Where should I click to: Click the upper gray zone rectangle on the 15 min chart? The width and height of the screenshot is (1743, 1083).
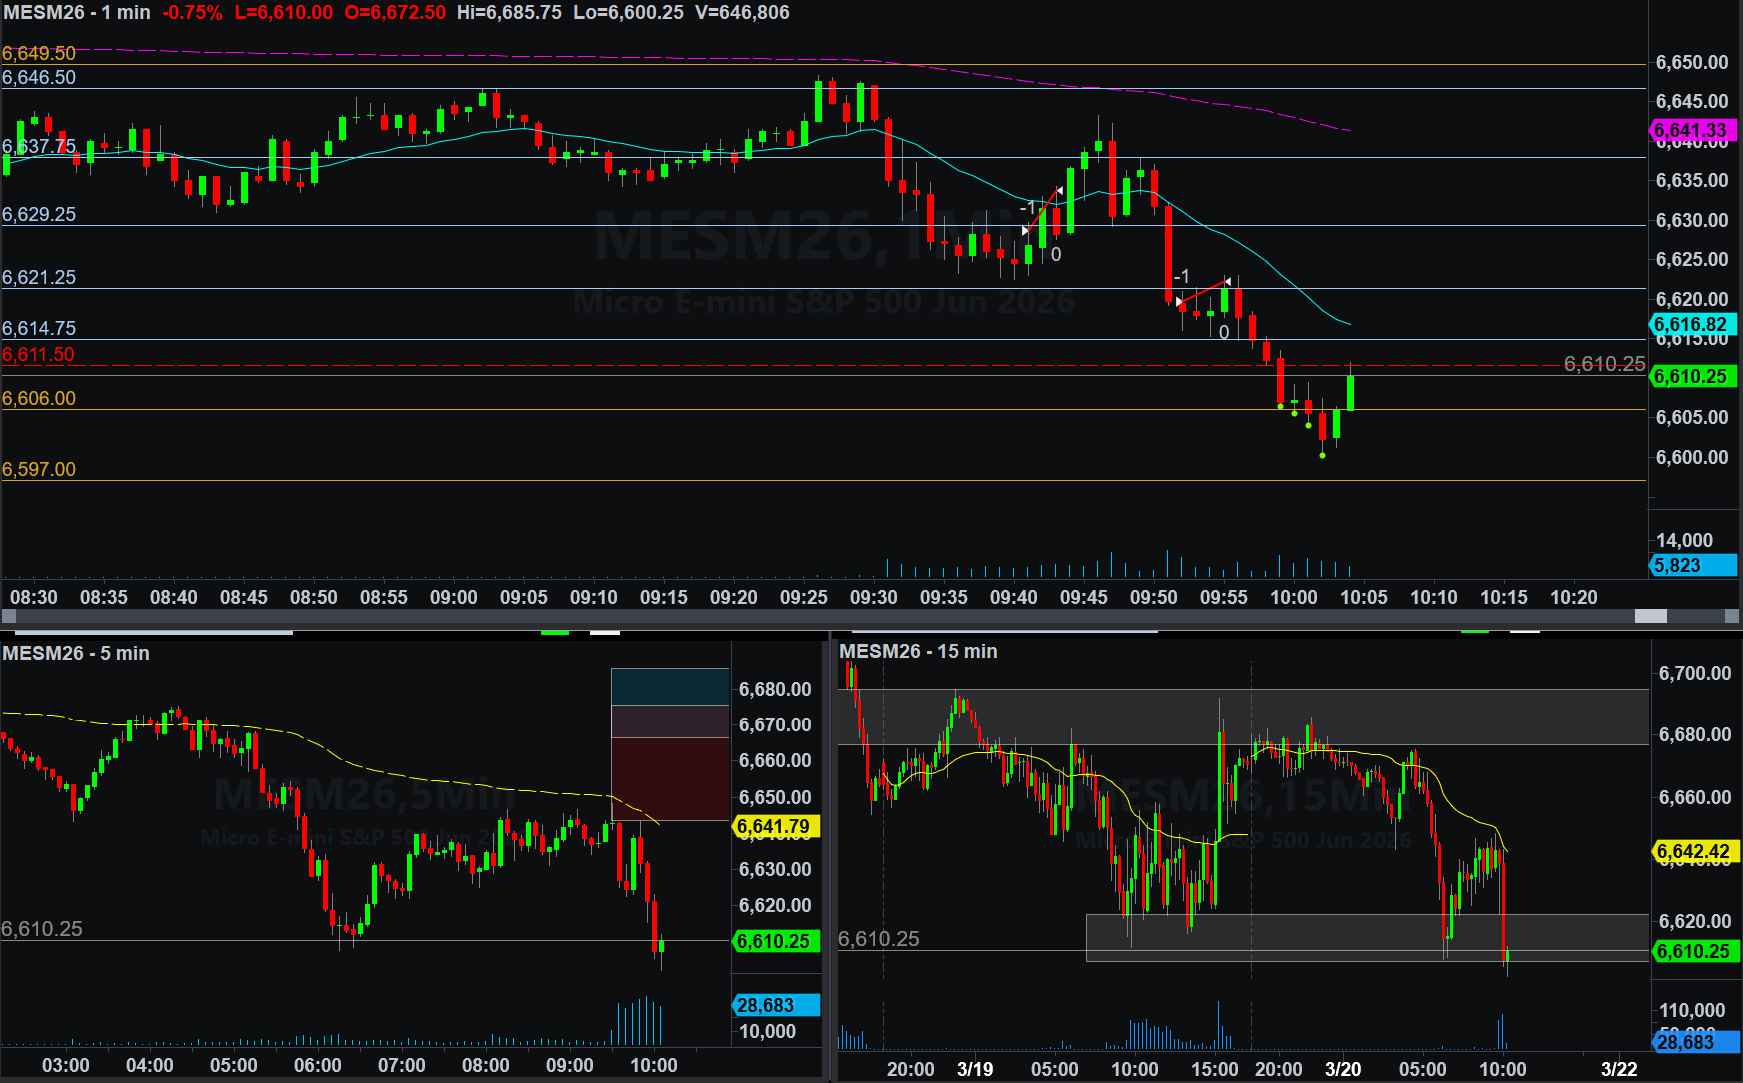tap(1240, 717)
